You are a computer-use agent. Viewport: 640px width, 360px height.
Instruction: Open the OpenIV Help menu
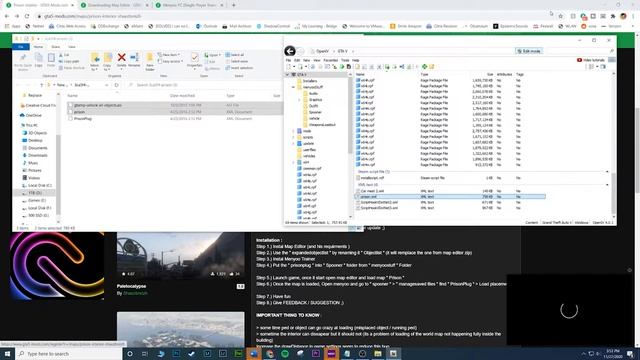pyautogui.click(x=356, y=60)
